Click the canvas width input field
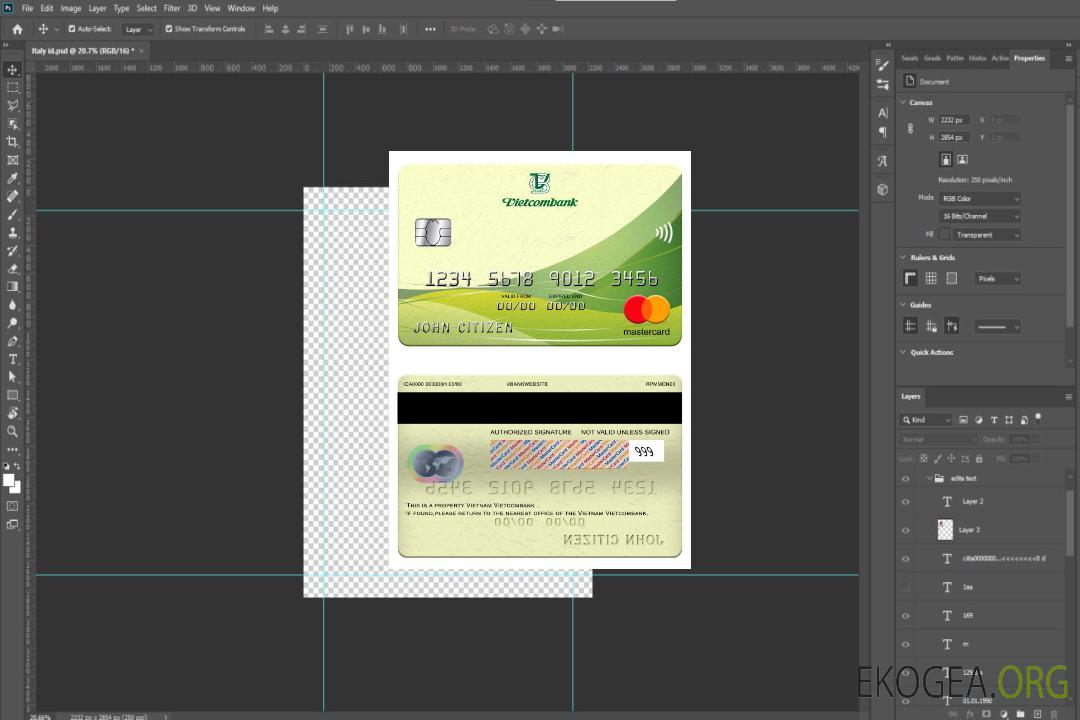The width and height of the screenshot is (1080, 720). [x=954, y=120]
